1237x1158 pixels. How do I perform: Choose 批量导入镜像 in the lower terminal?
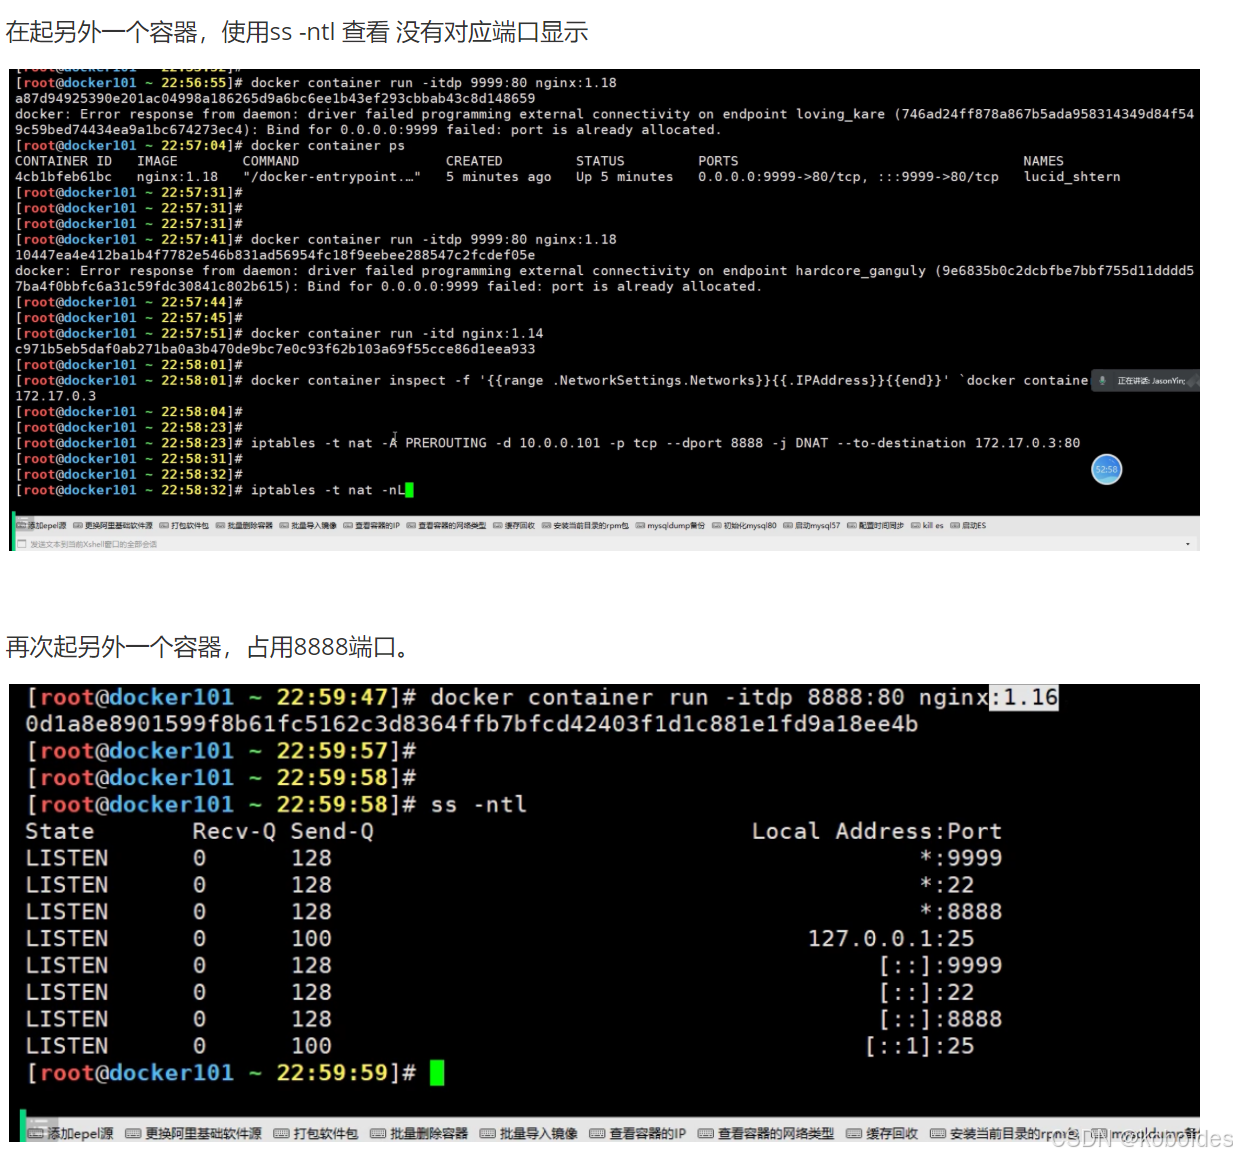(529, 1133)
